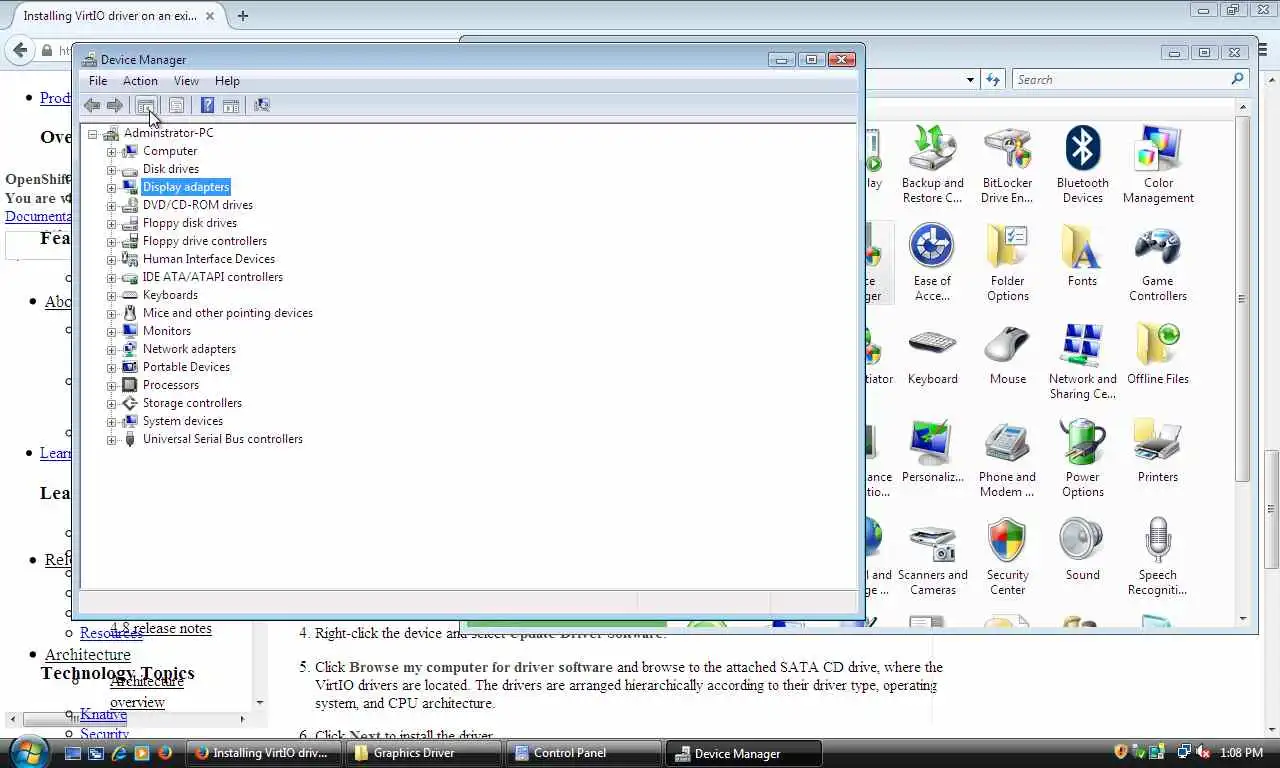Viewport: 1280px width, 768px height.
Task: Expand Universal Serial Bus controllers node
Action: click(112, 439)
